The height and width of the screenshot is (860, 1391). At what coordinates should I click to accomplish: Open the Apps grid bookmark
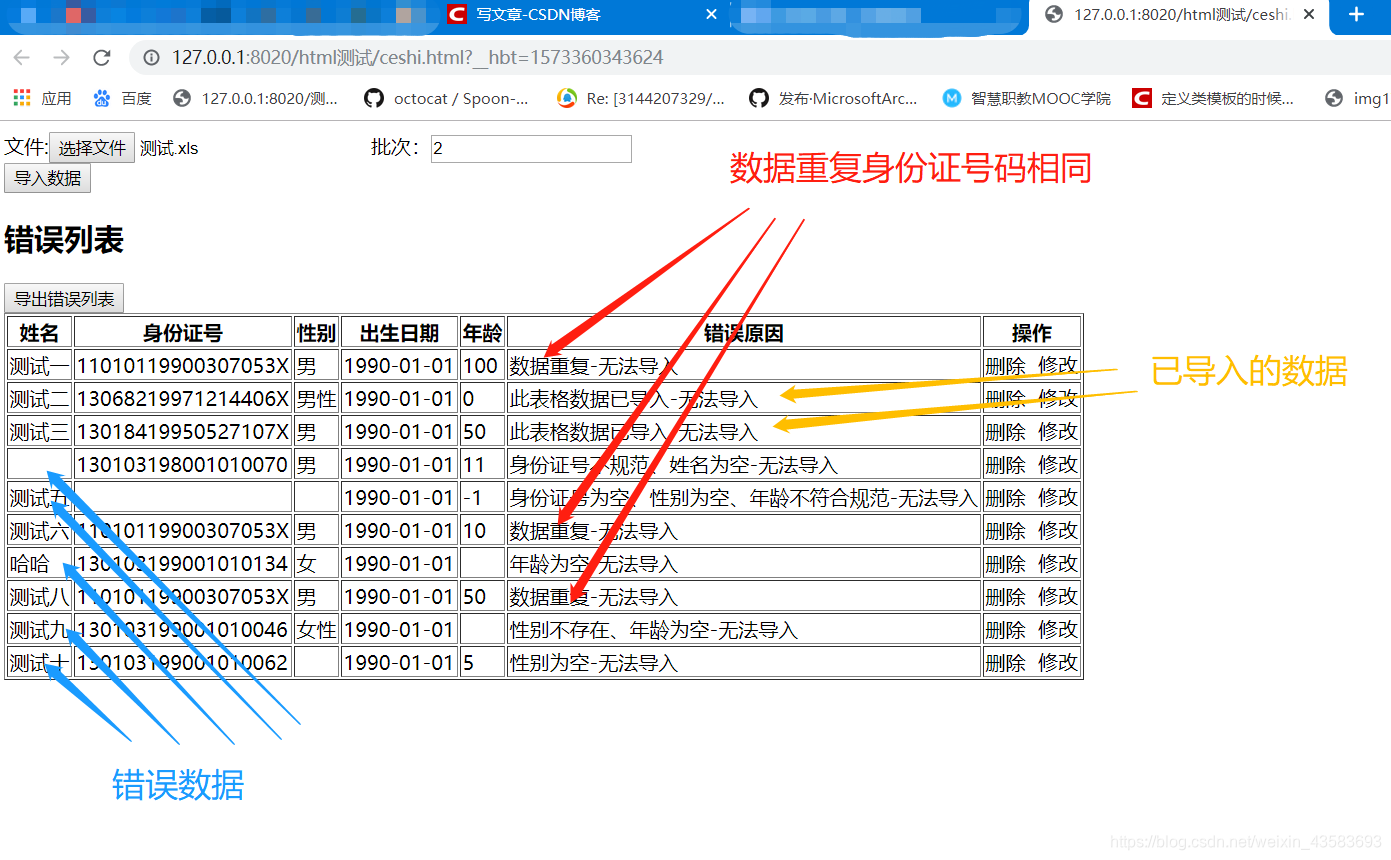point(42,98)
